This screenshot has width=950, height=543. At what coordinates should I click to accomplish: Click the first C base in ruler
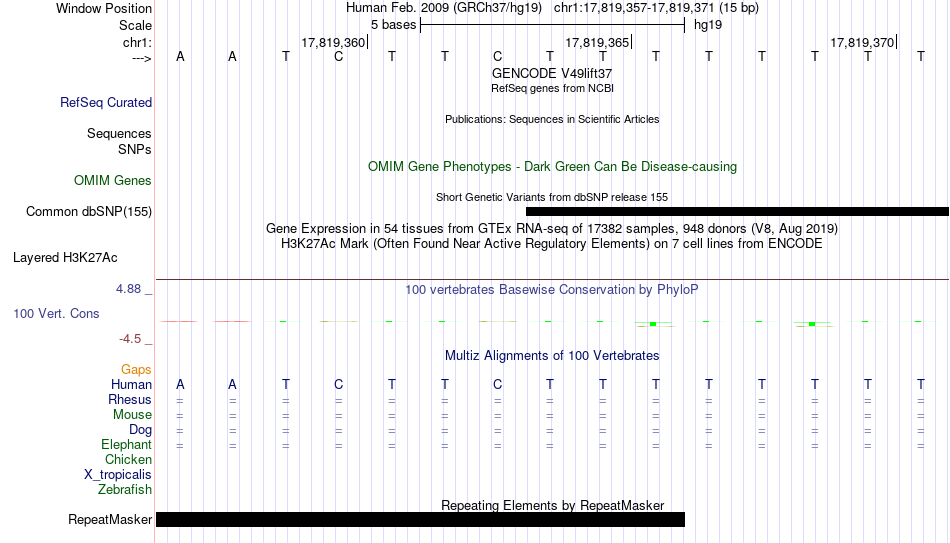[x=339, y=56]
